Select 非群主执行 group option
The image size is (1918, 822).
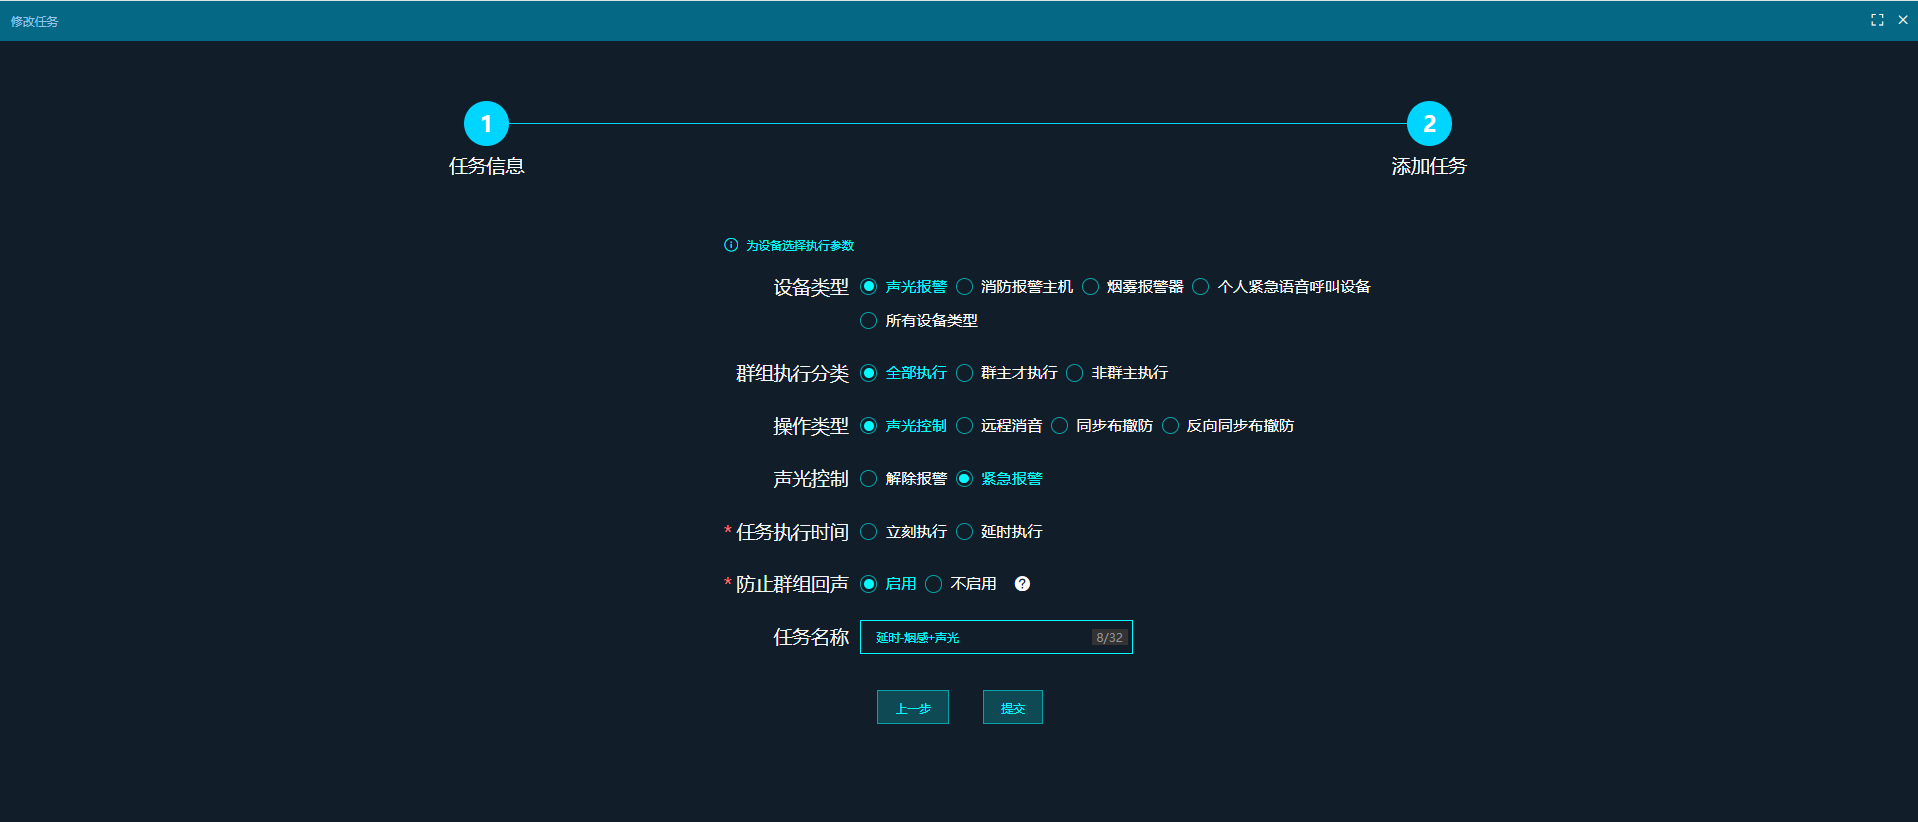[1075, 373]
